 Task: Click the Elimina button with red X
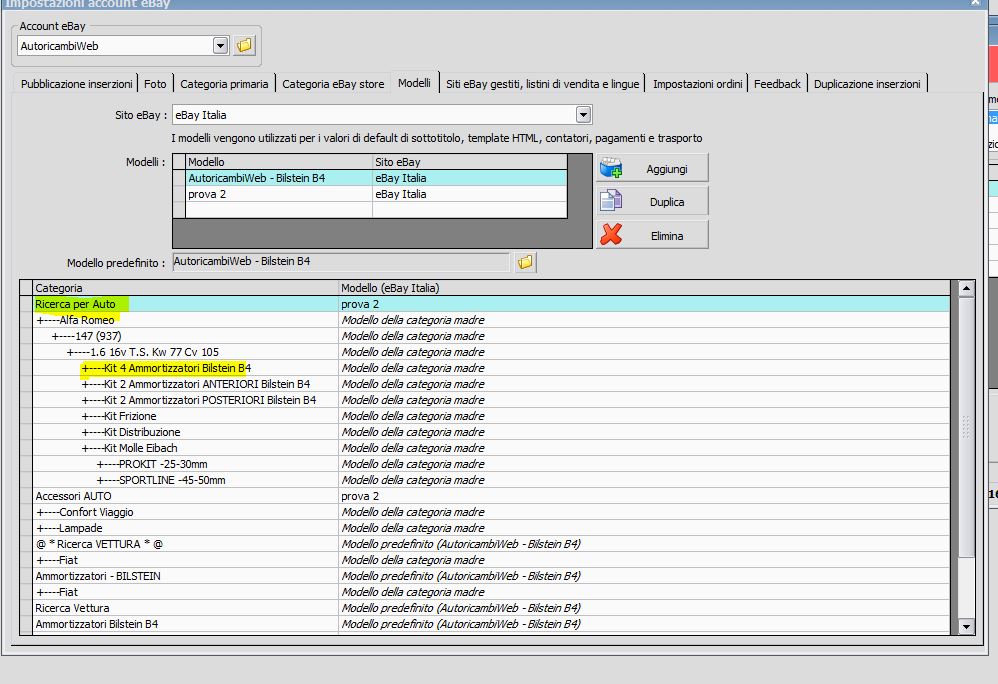652,236
